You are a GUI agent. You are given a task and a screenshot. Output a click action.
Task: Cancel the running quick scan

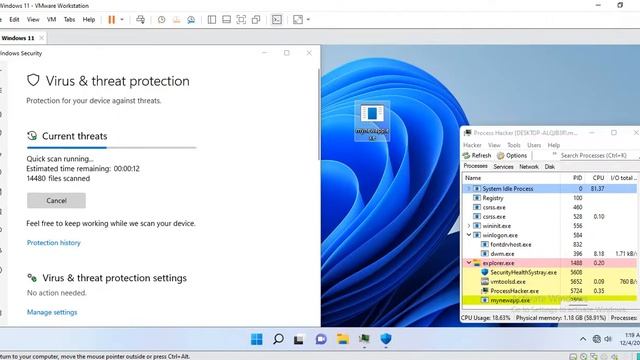pyautogui.click(x=56, y=200)
